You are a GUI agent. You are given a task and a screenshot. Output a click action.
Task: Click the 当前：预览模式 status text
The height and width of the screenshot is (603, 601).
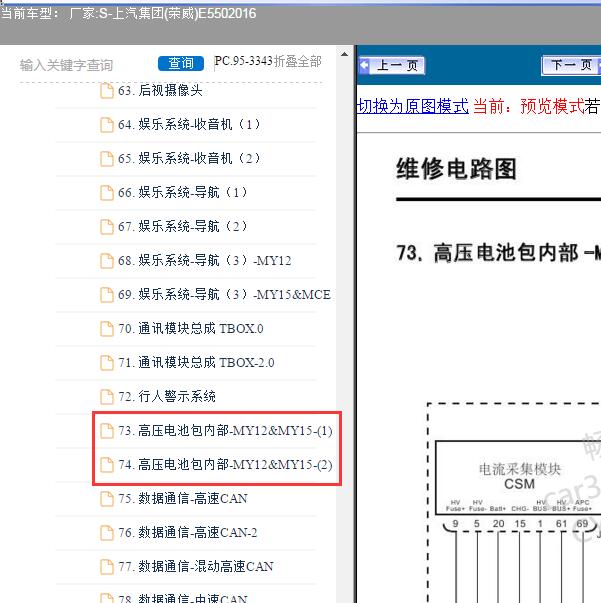tap(529, 106)
